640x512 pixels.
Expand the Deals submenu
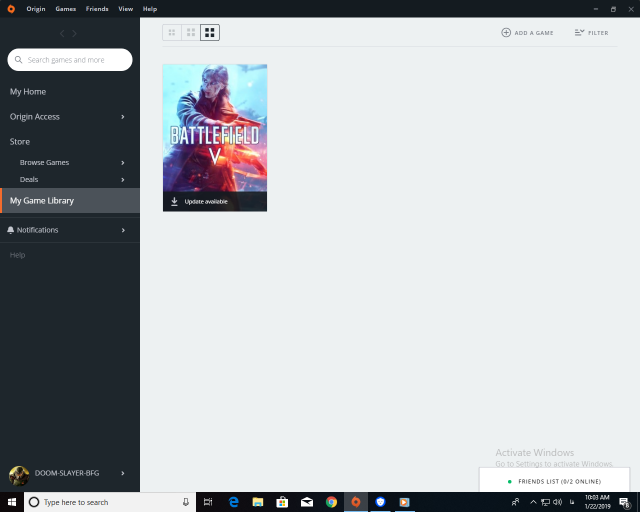pos(123,180)
